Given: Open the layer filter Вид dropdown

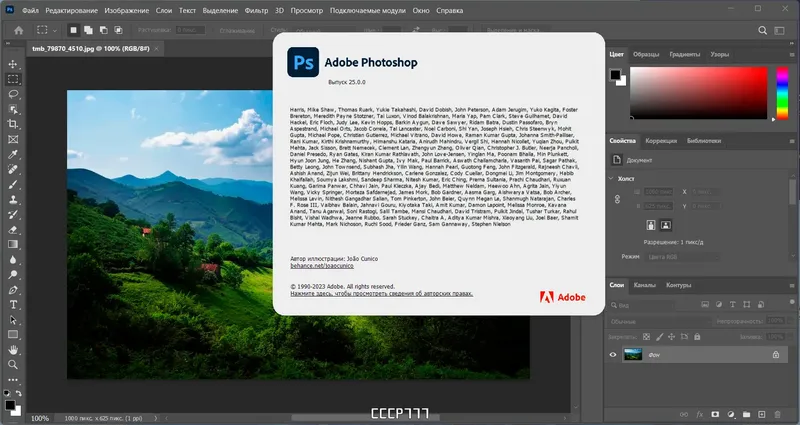Looking at the screenshot, I should 641,305.
